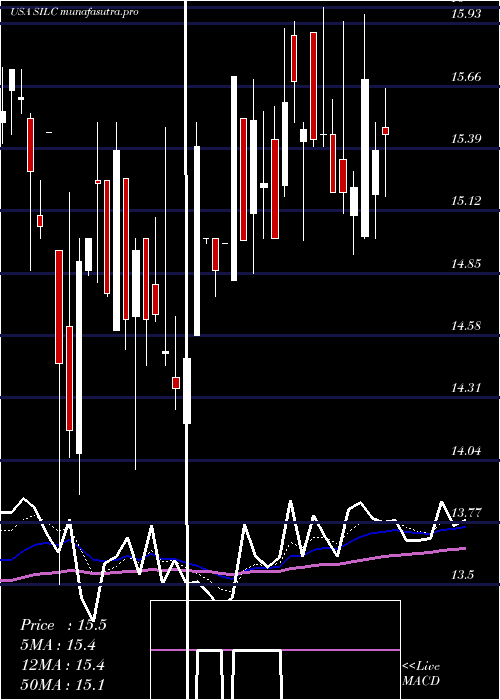This screenshot has height=700, width=500.
Task: Click the <<Live MACD label
Action: coord(421,674)
